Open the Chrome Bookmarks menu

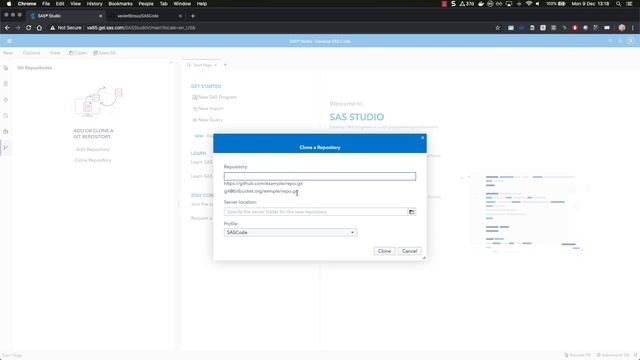pos(120,4)
